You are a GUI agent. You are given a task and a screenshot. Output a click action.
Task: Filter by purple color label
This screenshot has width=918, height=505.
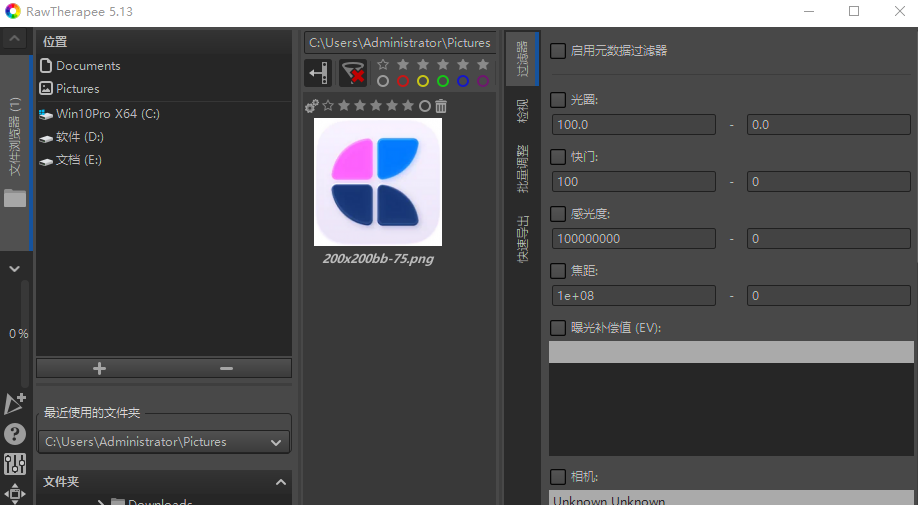coord(482,81)
